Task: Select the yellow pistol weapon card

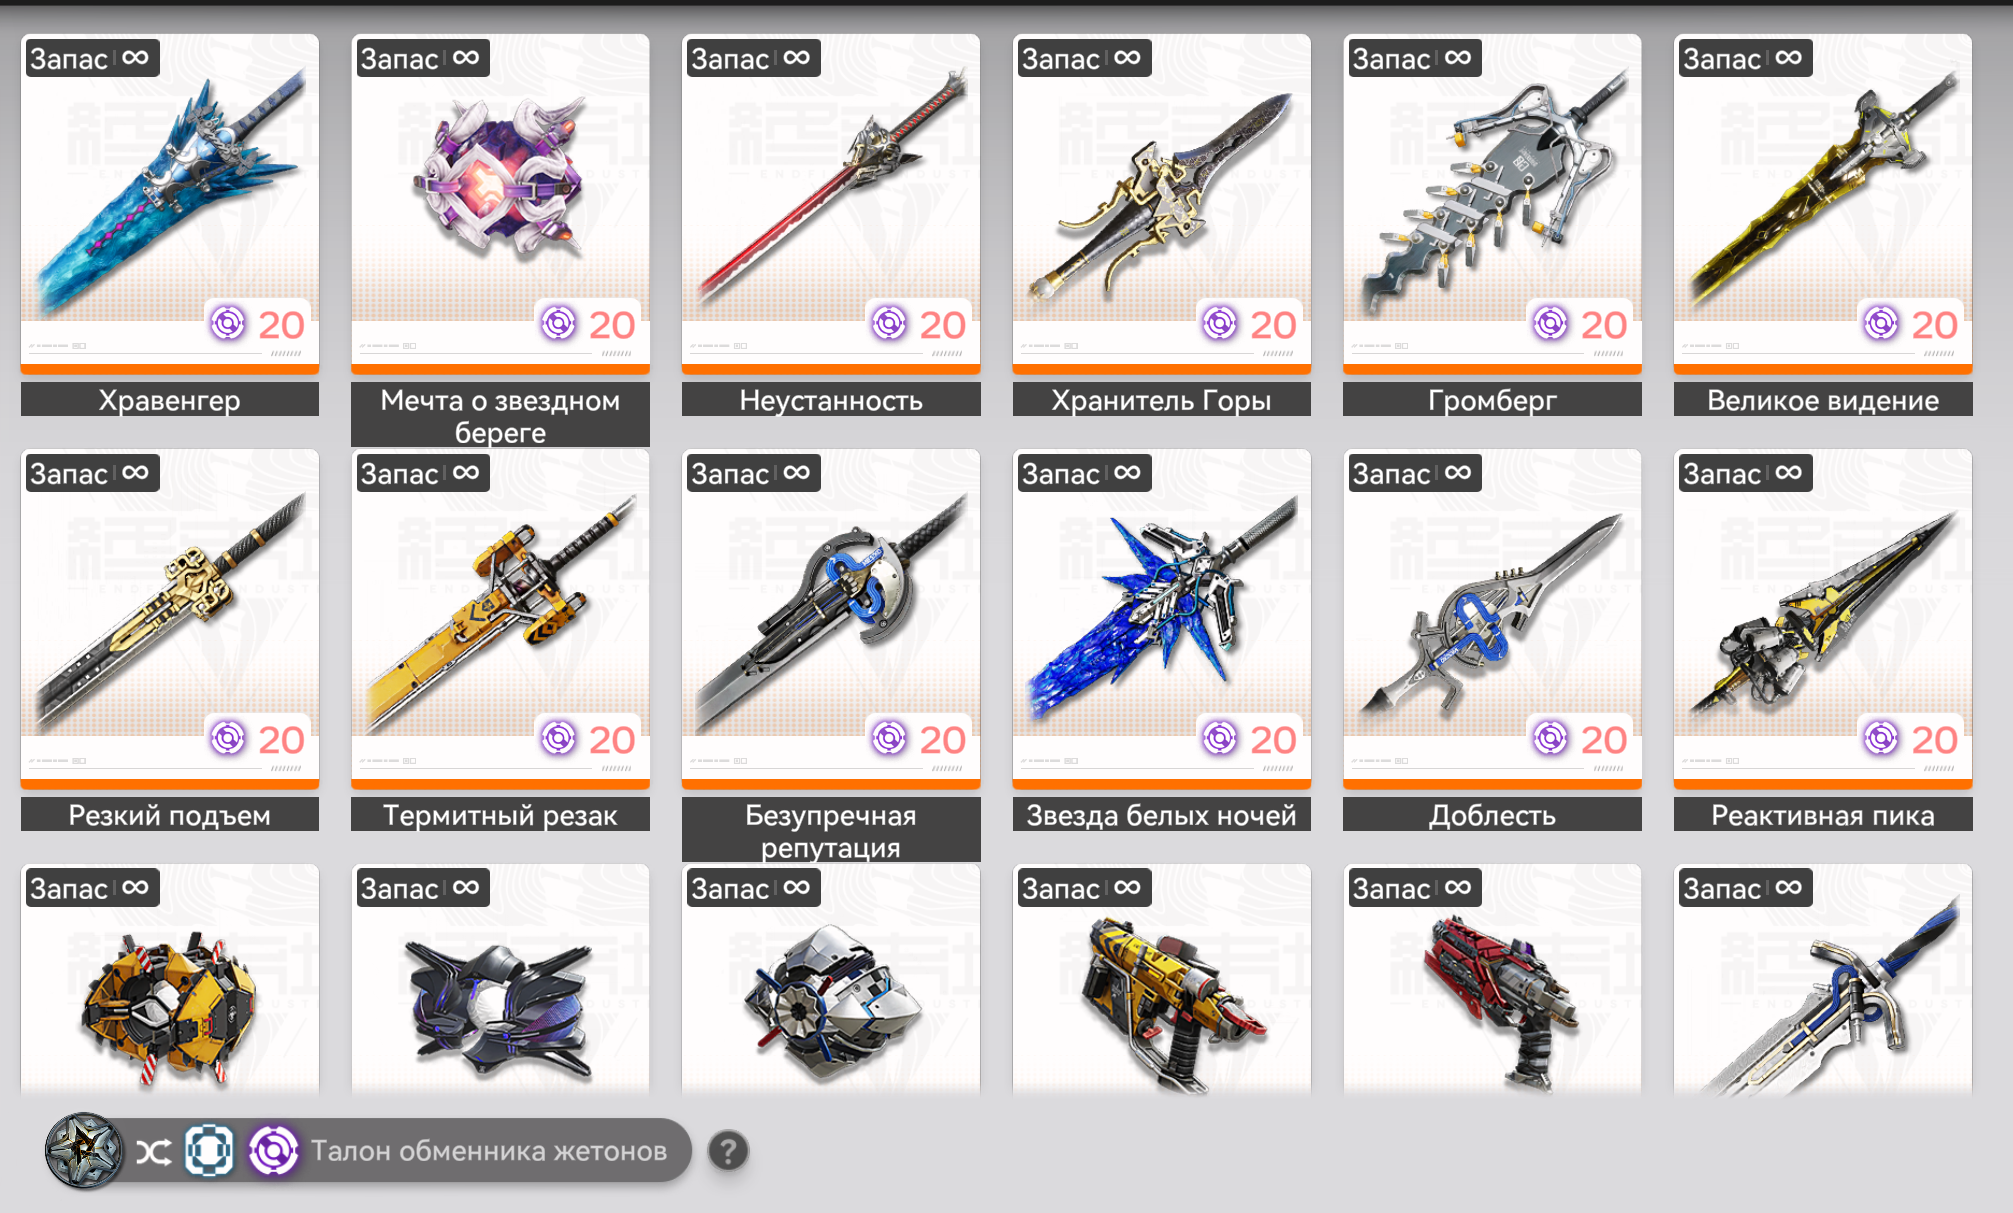Action: (1162, 980)
